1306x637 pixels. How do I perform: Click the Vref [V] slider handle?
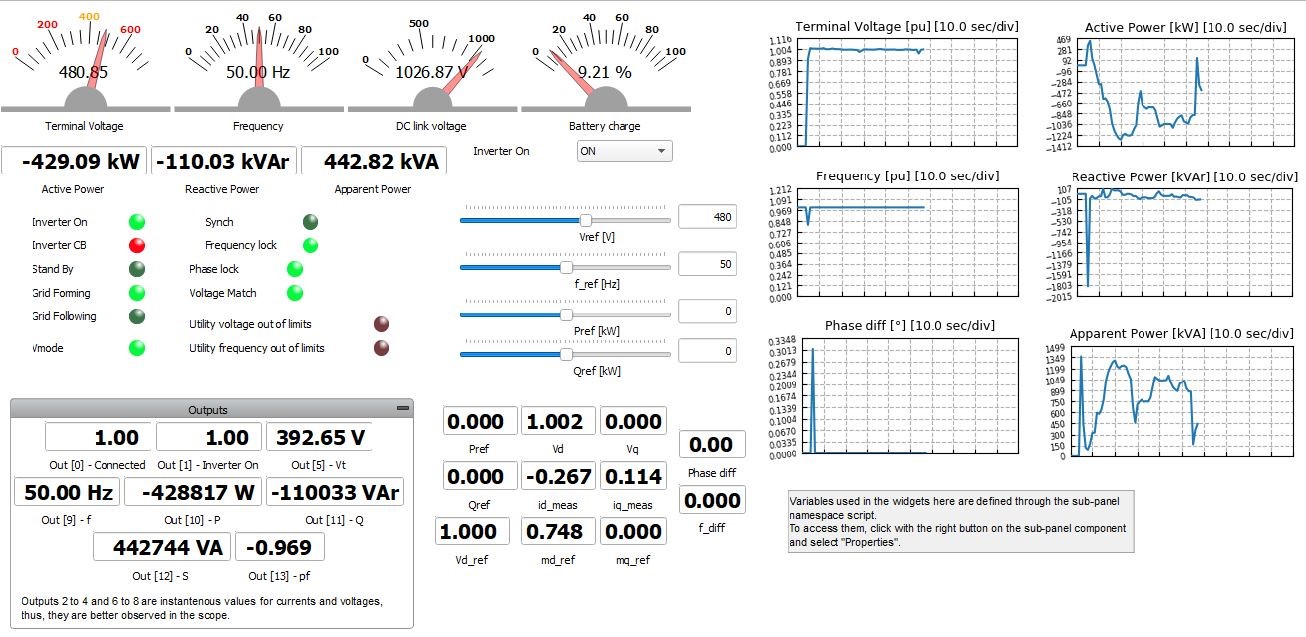pos(586,219)
